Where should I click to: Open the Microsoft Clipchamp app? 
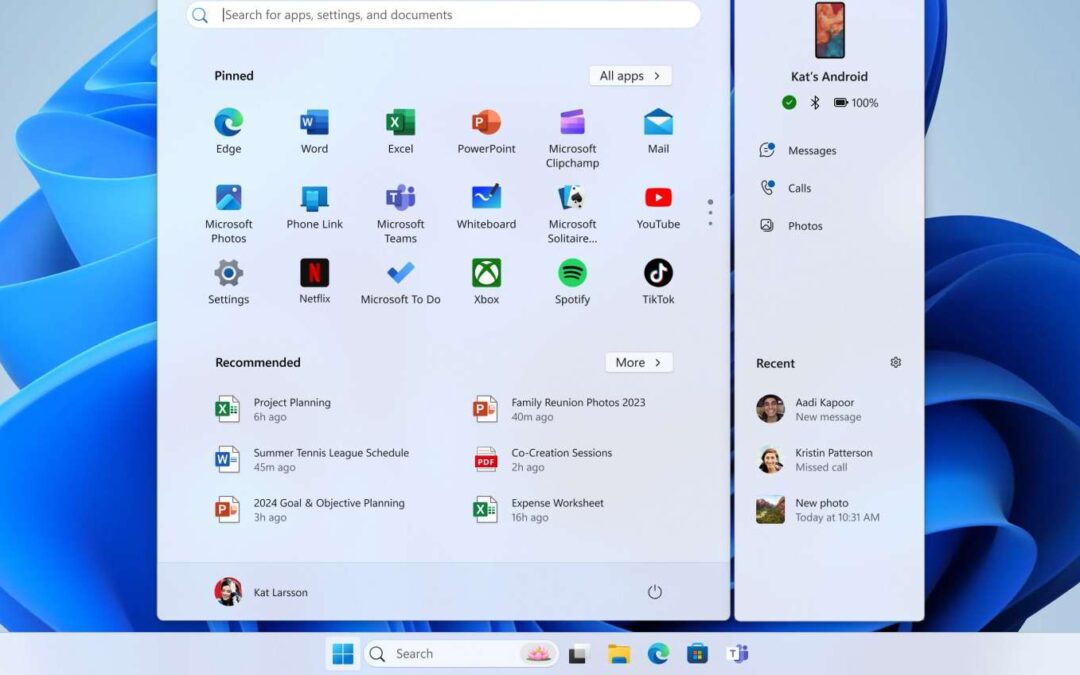(571, 128)
